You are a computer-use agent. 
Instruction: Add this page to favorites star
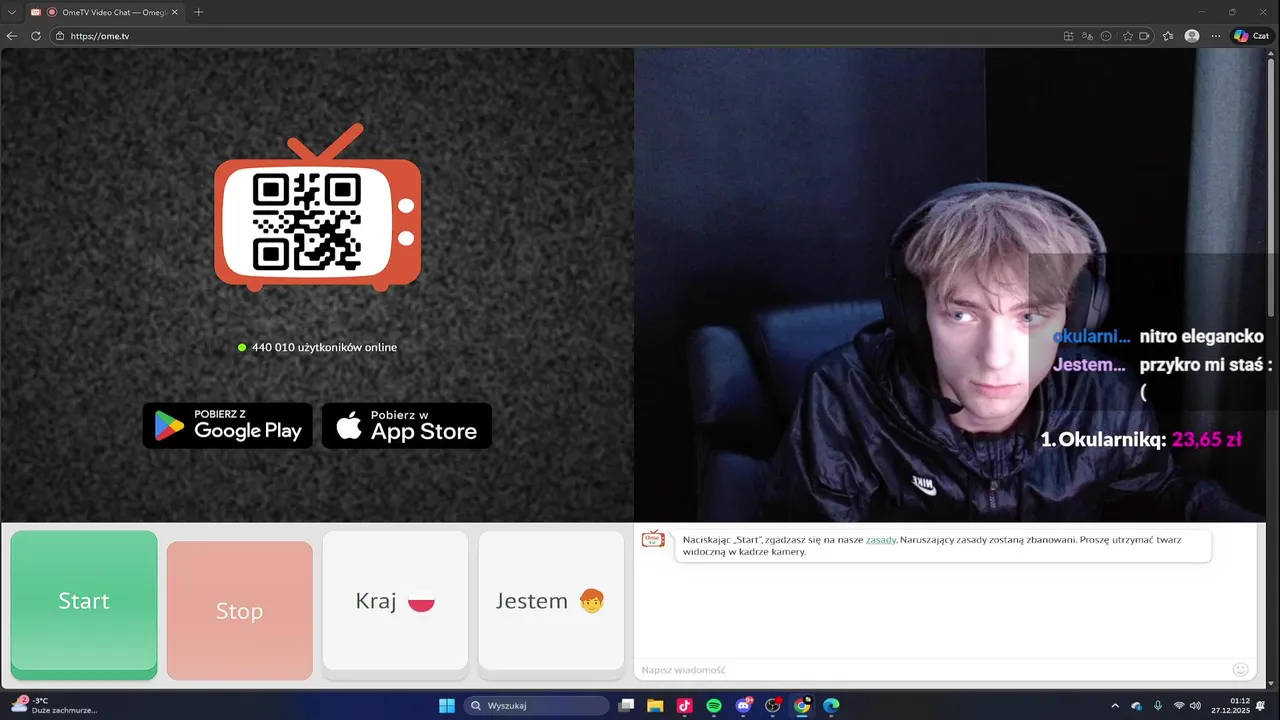1128,36
